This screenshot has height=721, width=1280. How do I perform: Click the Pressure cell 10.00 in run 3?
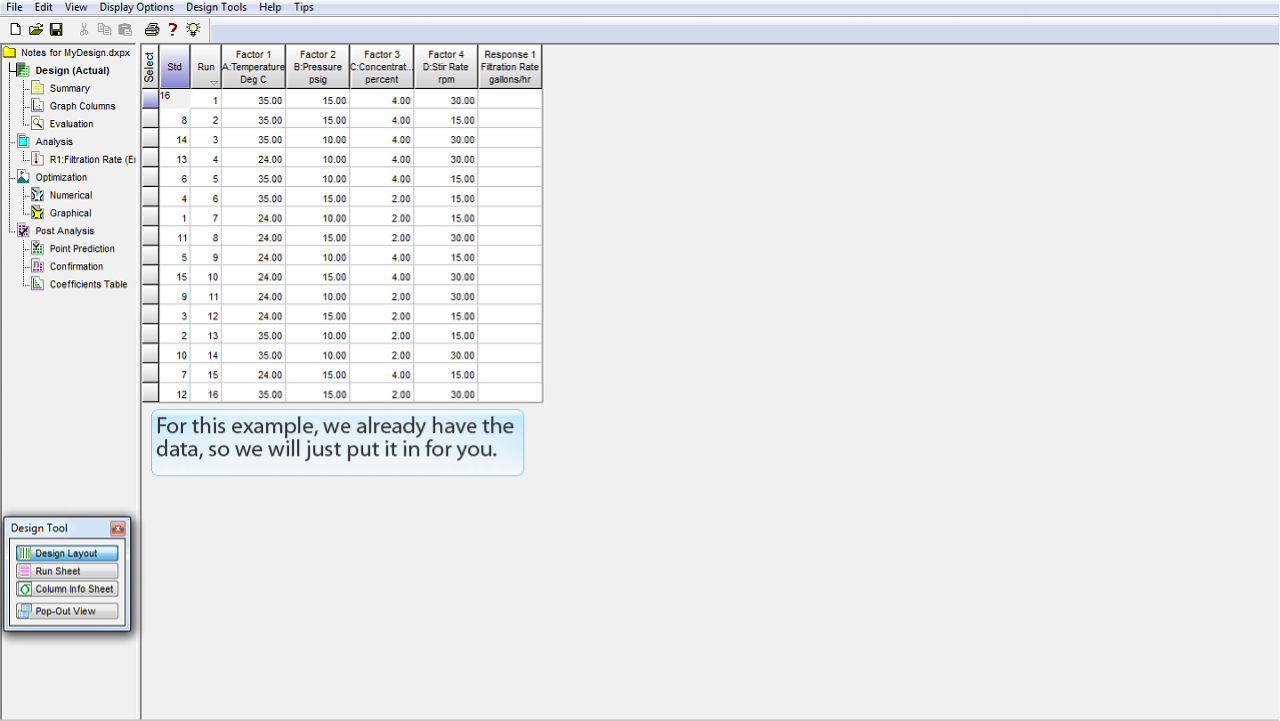tap(318, 139)
